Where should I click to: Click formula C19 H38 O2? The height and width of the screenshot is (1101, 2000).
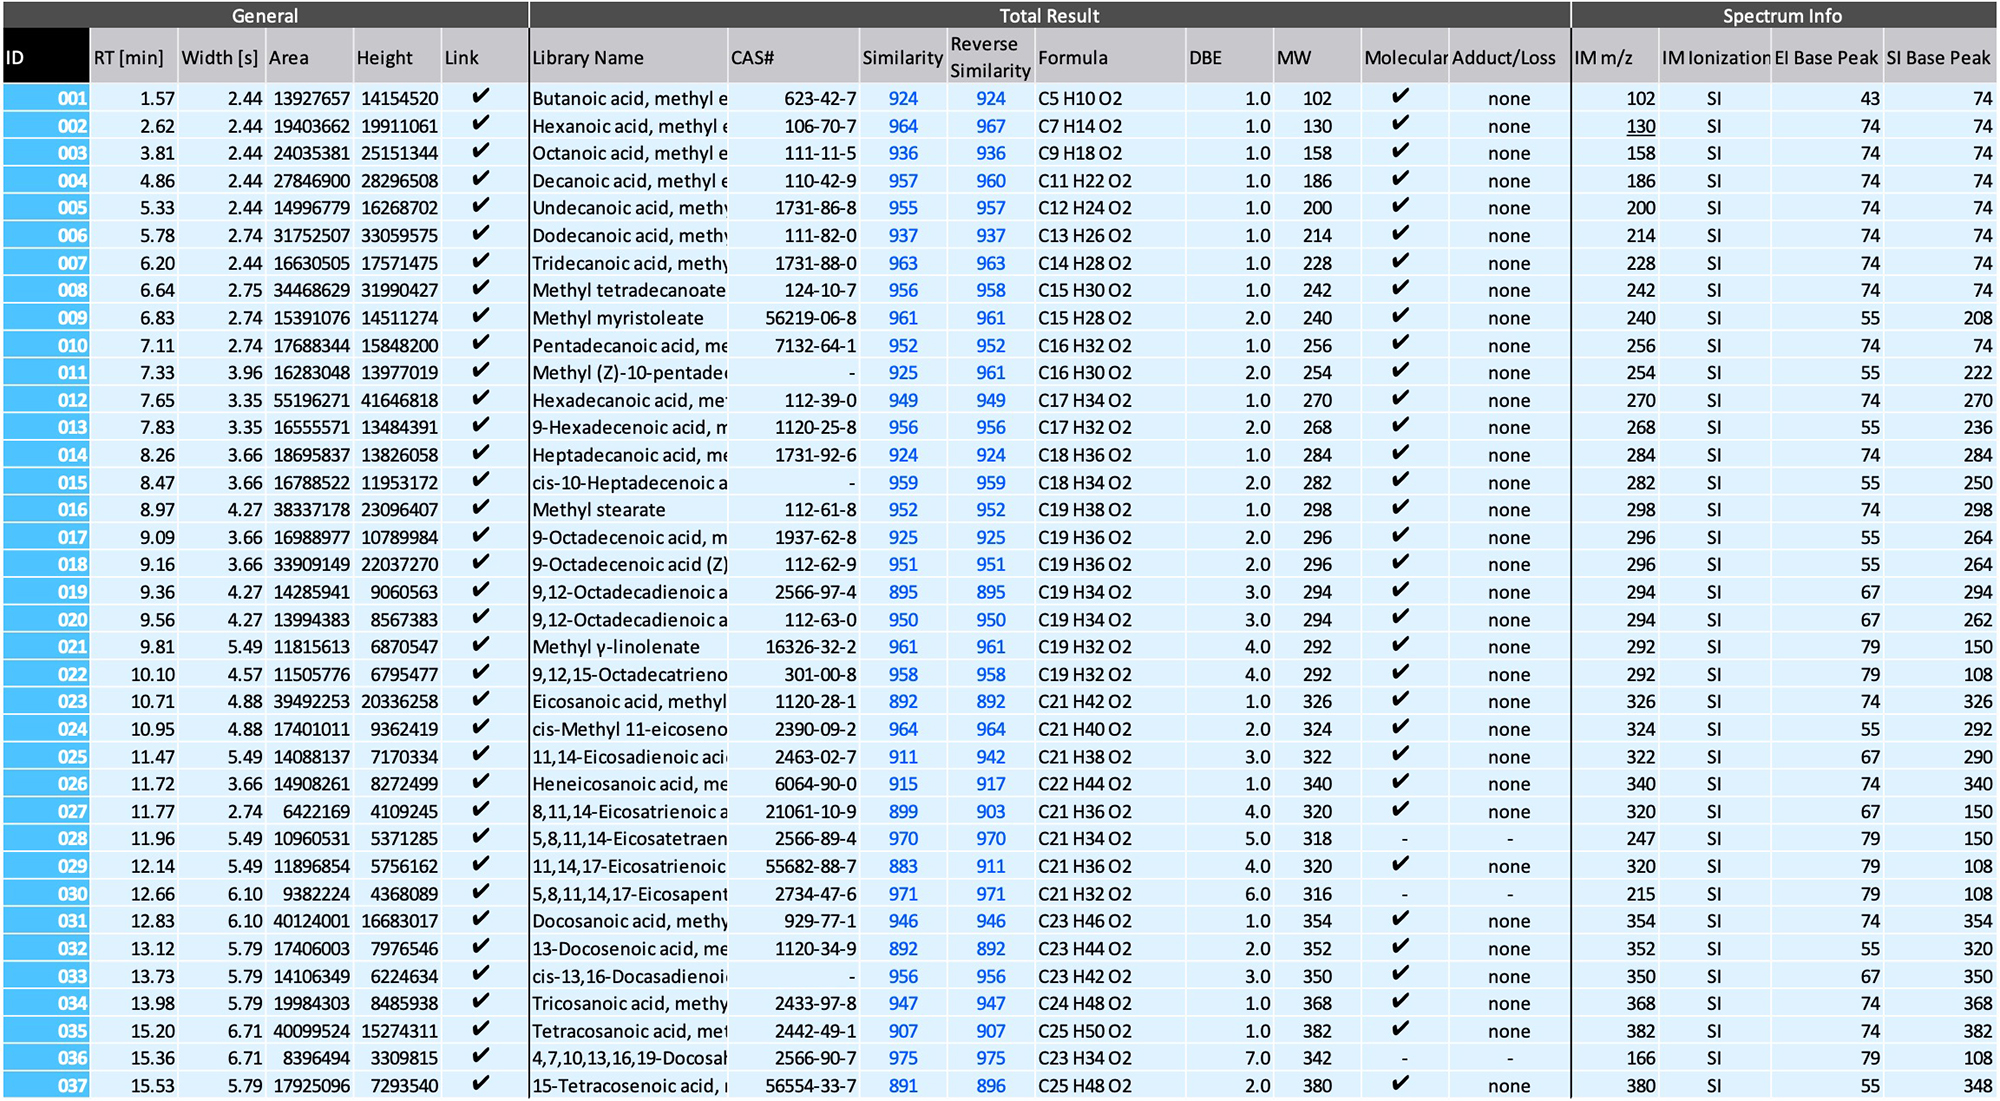tap(1085, 510)
